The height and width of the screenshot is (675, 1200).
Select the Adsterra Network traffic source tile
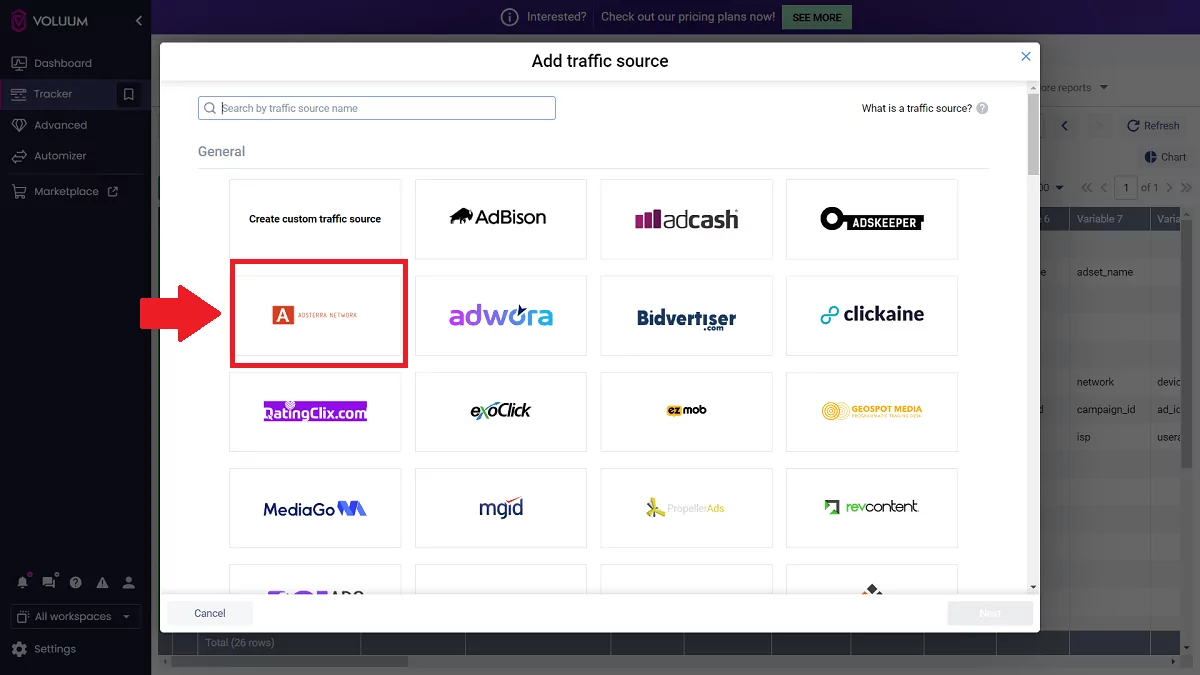[318, 313]
